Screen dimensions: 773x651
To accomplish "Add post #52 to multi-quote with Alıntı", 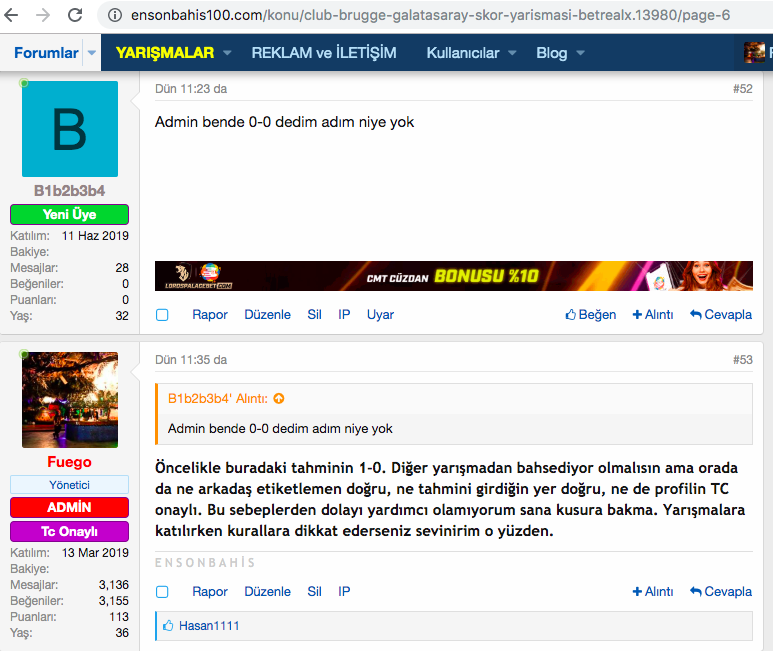I will [x=653, y=314].
